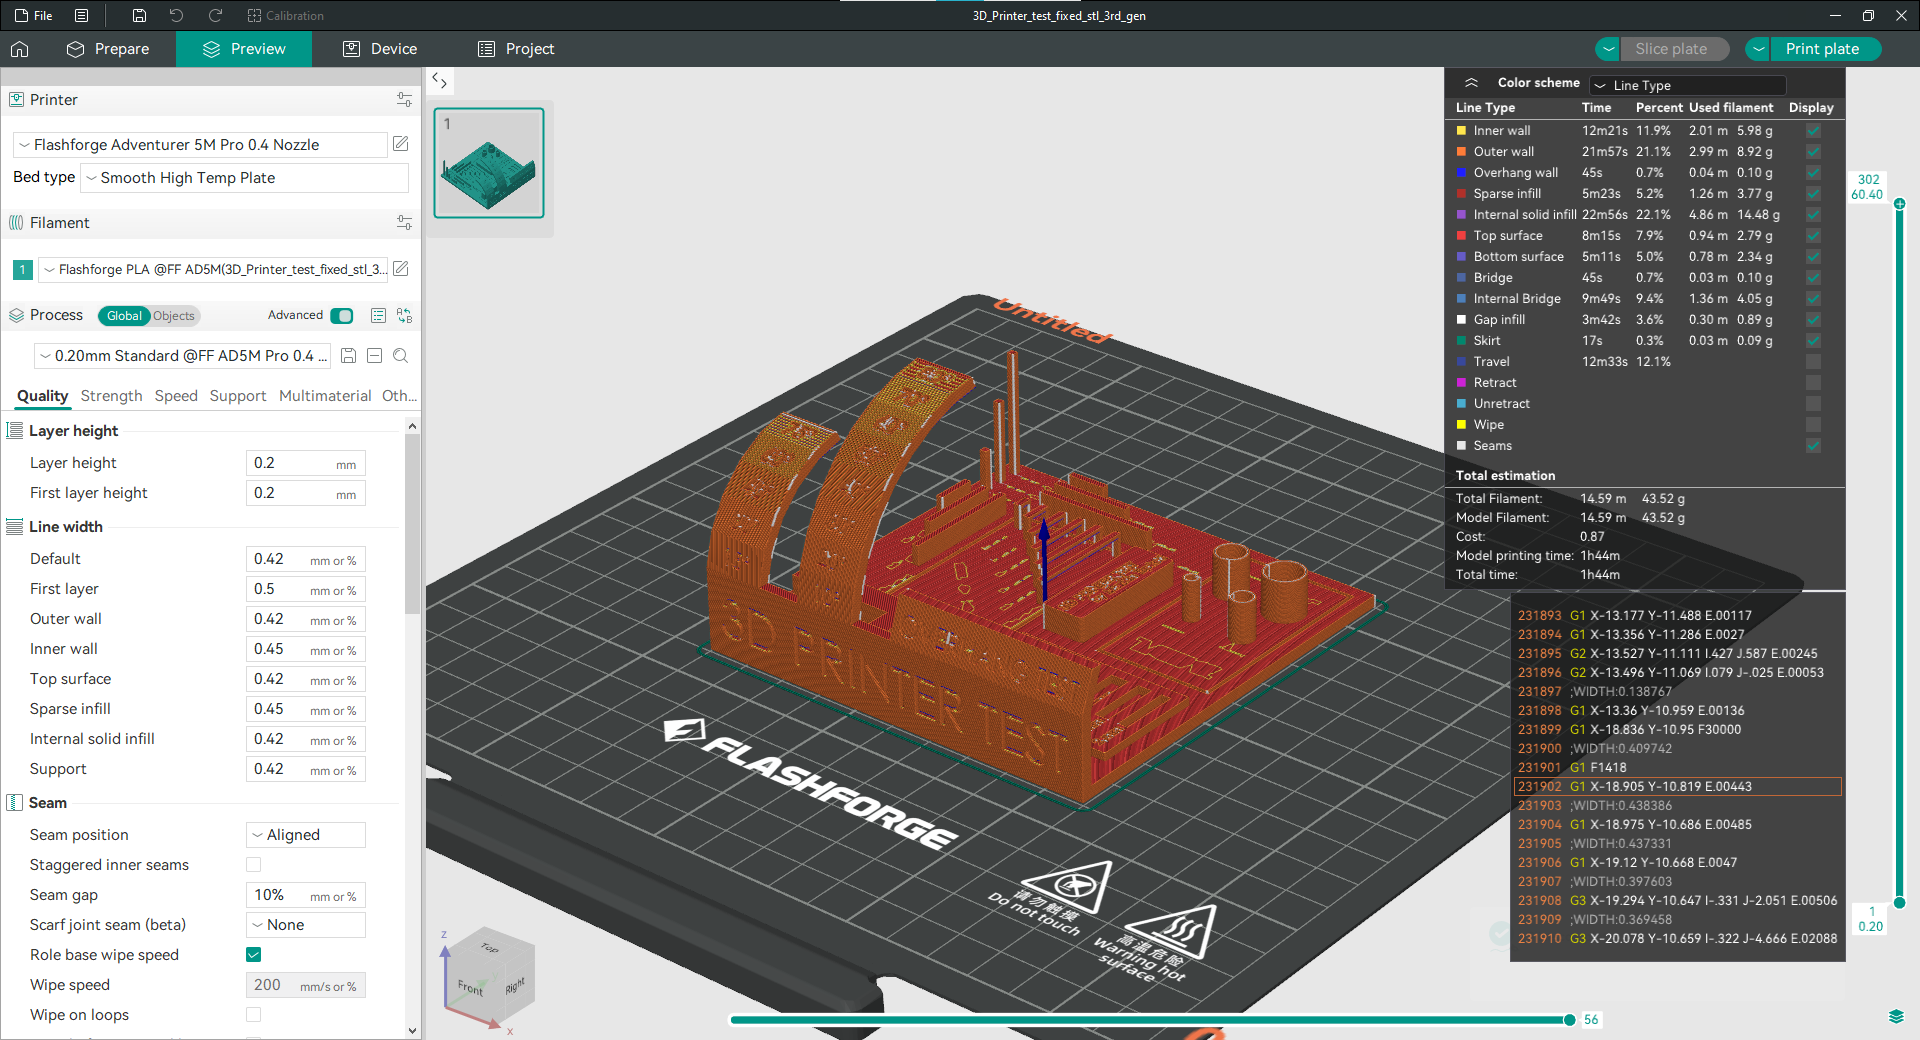Open the Slice plate dropdown arrow
The width and height of the screenshot is (1920, 1040).
tap(1608, 49)
